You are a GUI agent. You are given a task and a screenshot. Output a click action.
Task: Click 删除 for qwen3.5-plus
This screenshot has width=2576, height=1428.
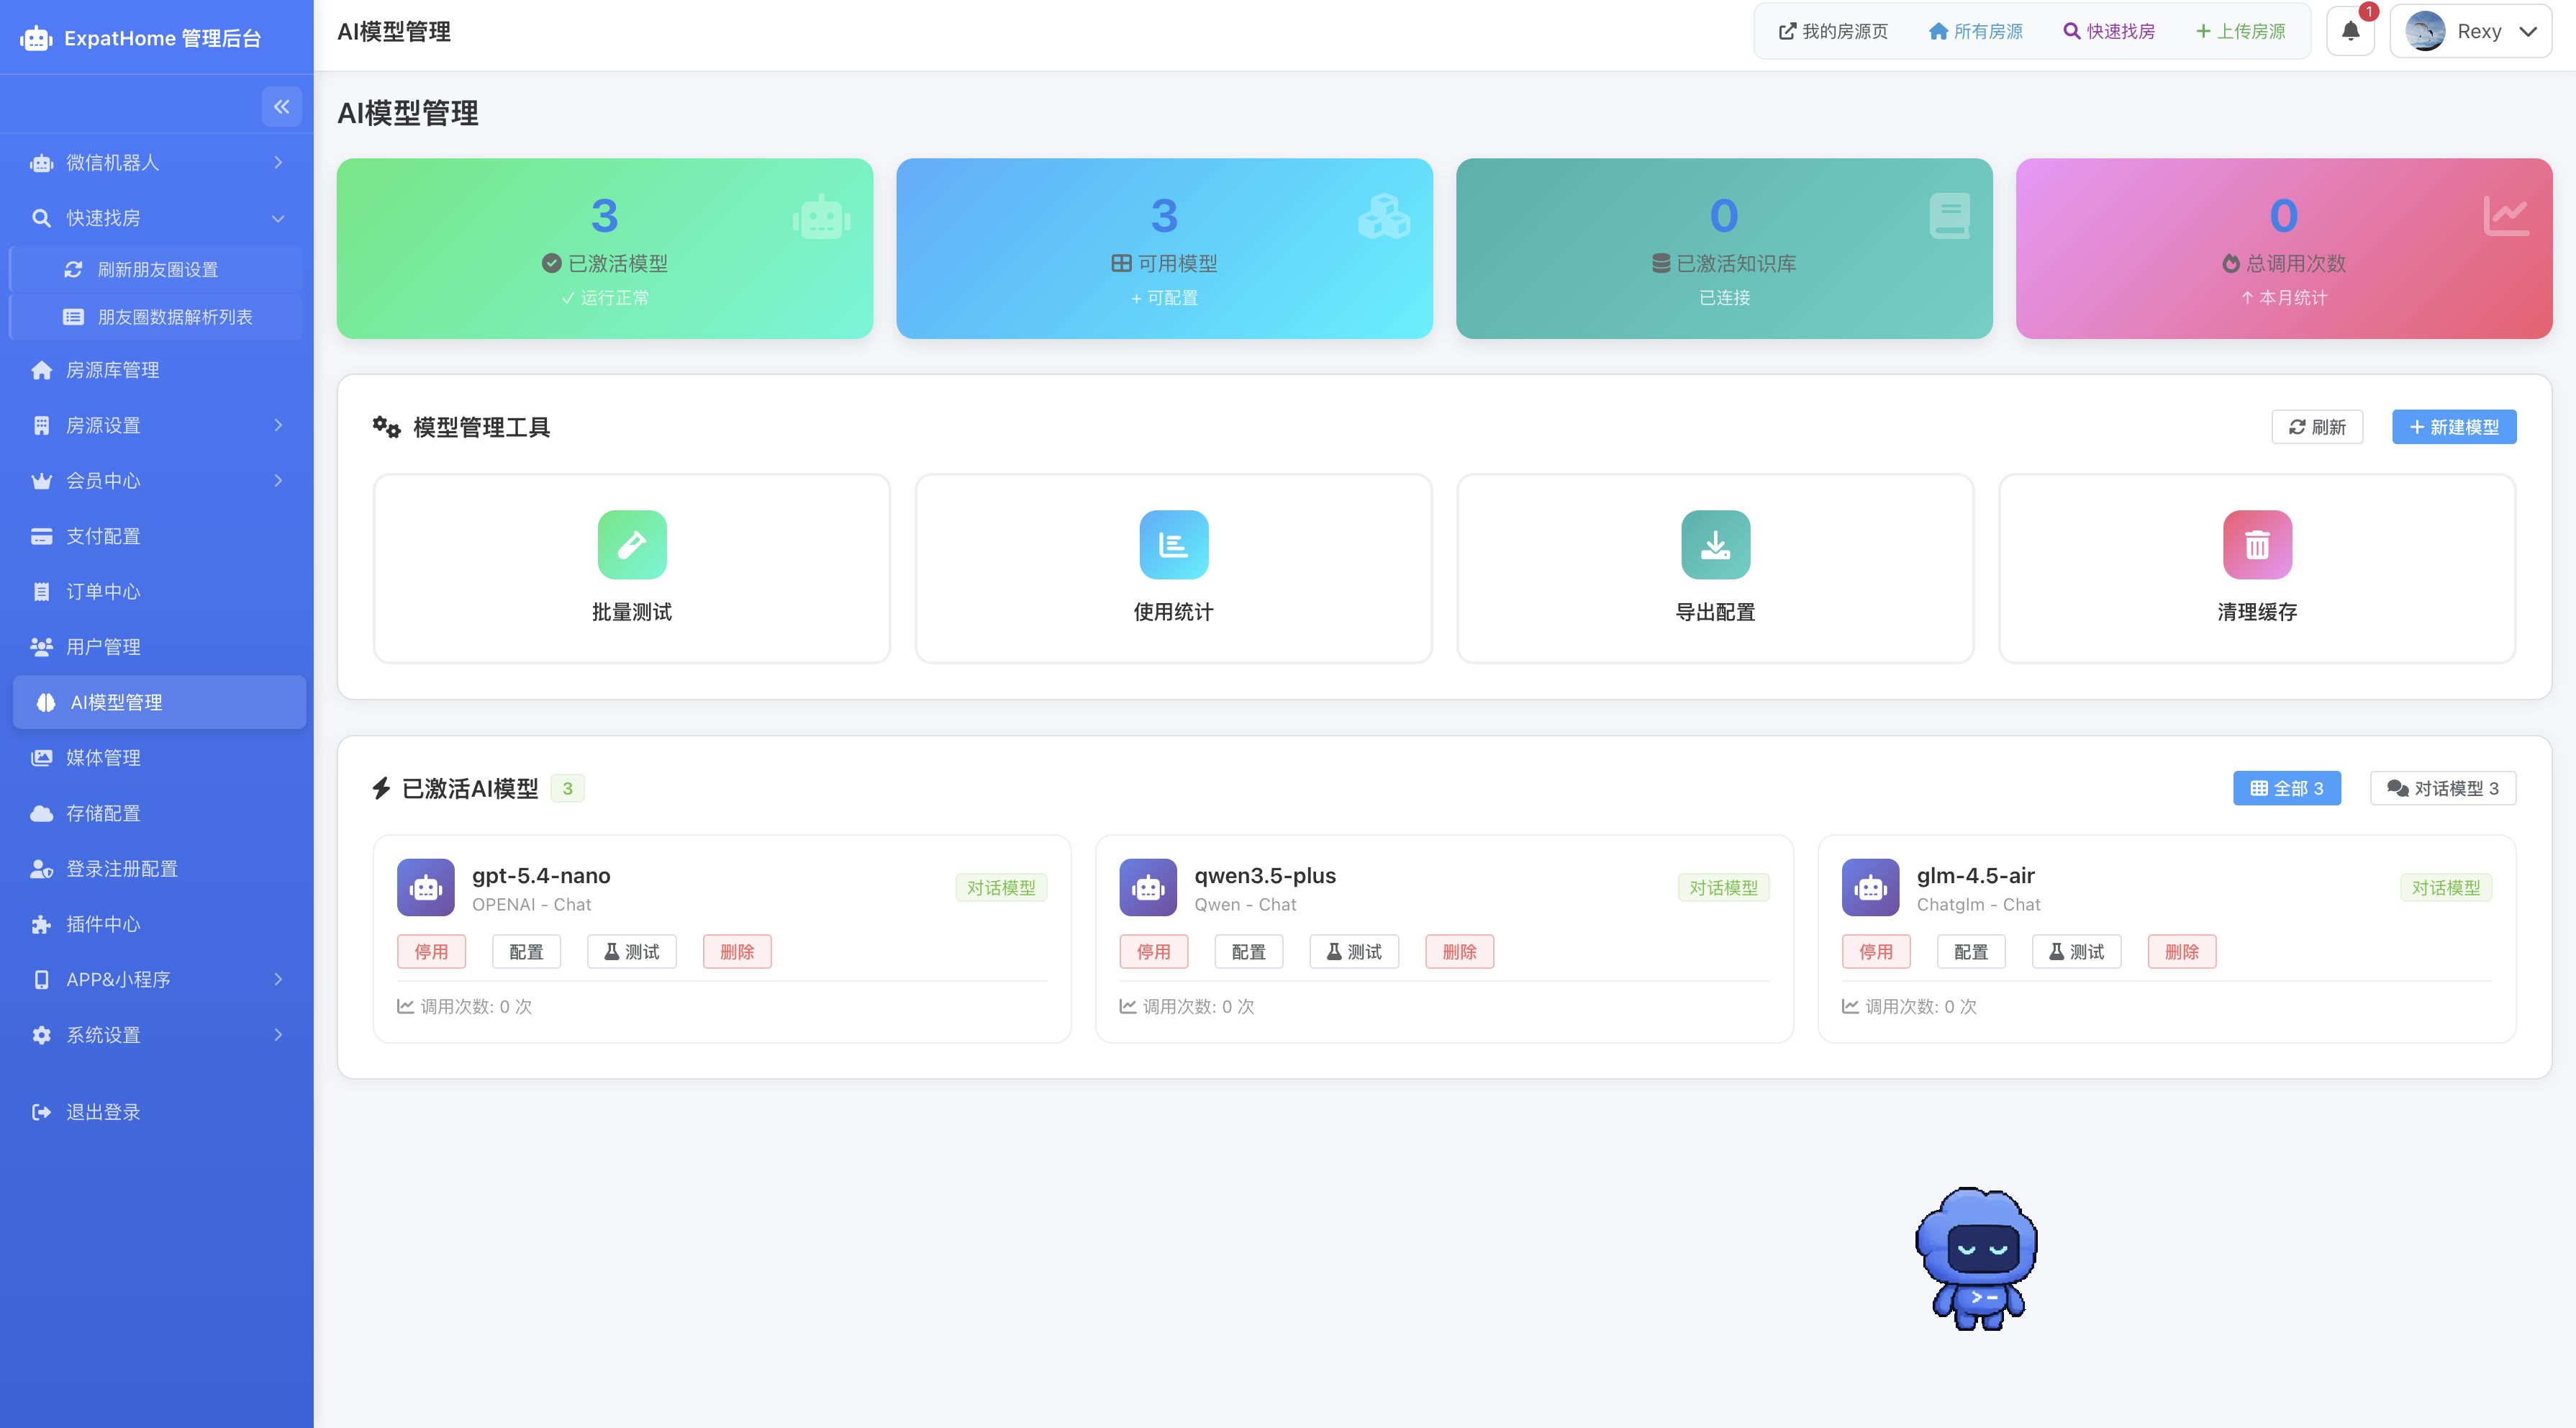(1459, 951)
